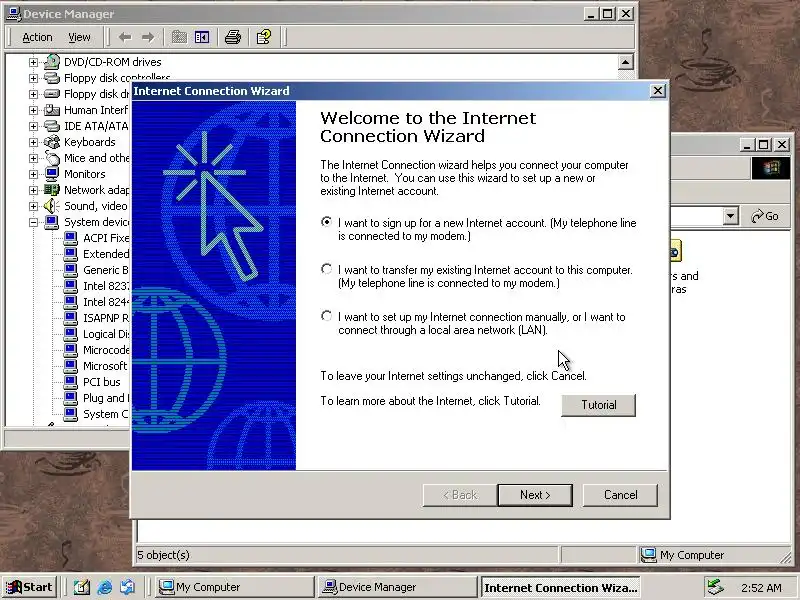The width and height of the screenshot is (800, 600).
Task: Select the 'Generic B' system device entry
Action: coord(106,270)
